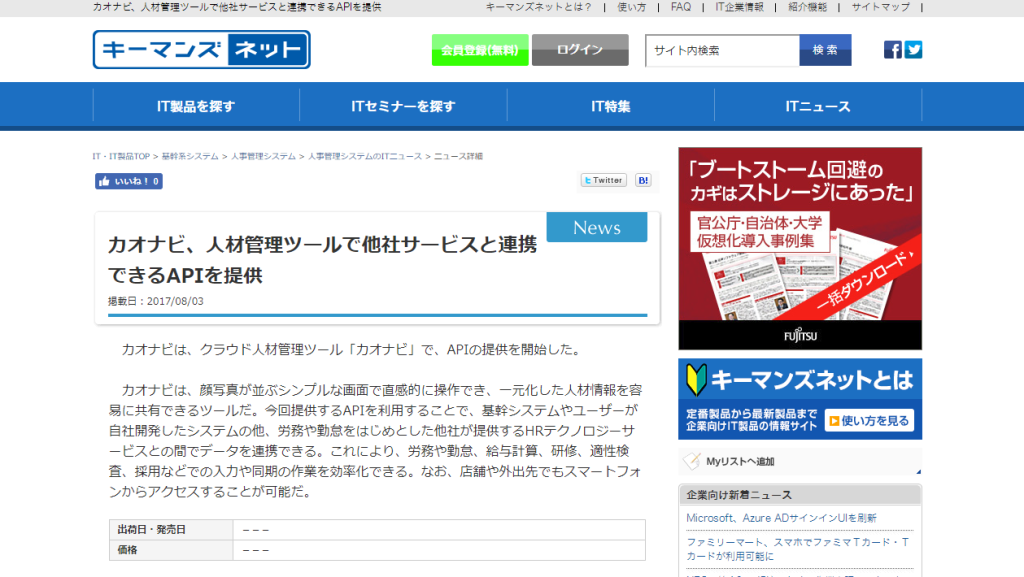Open the サイトマップ top link
Image resolution: width=1024 pixels, height=577 pixels.
[x=880, y=7]
